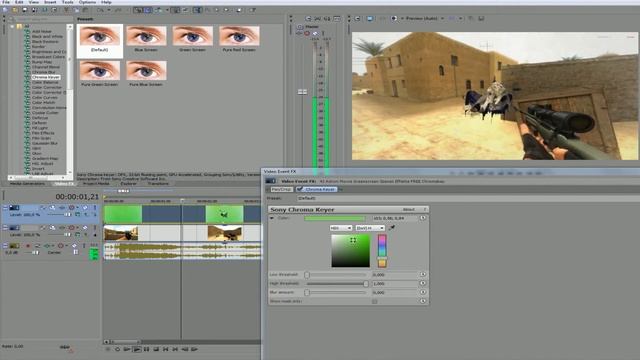This screenshot has height=360, width=640.
Task: Click the Stop button in timeline transport
Action: [156, 349]
